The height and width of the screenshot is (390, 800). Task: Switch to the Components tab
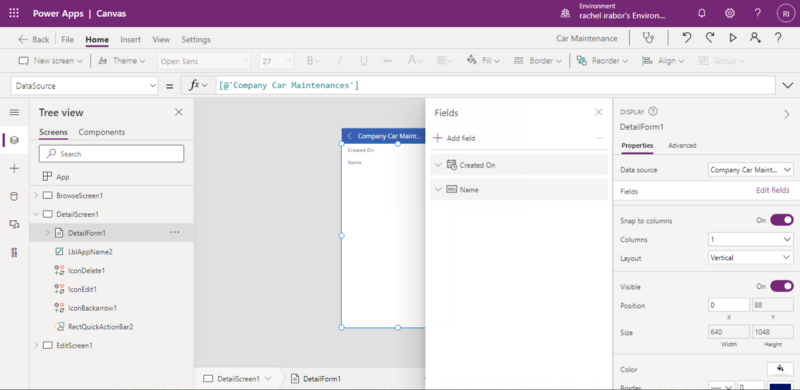pyautogui.click(x=102, y=132)
